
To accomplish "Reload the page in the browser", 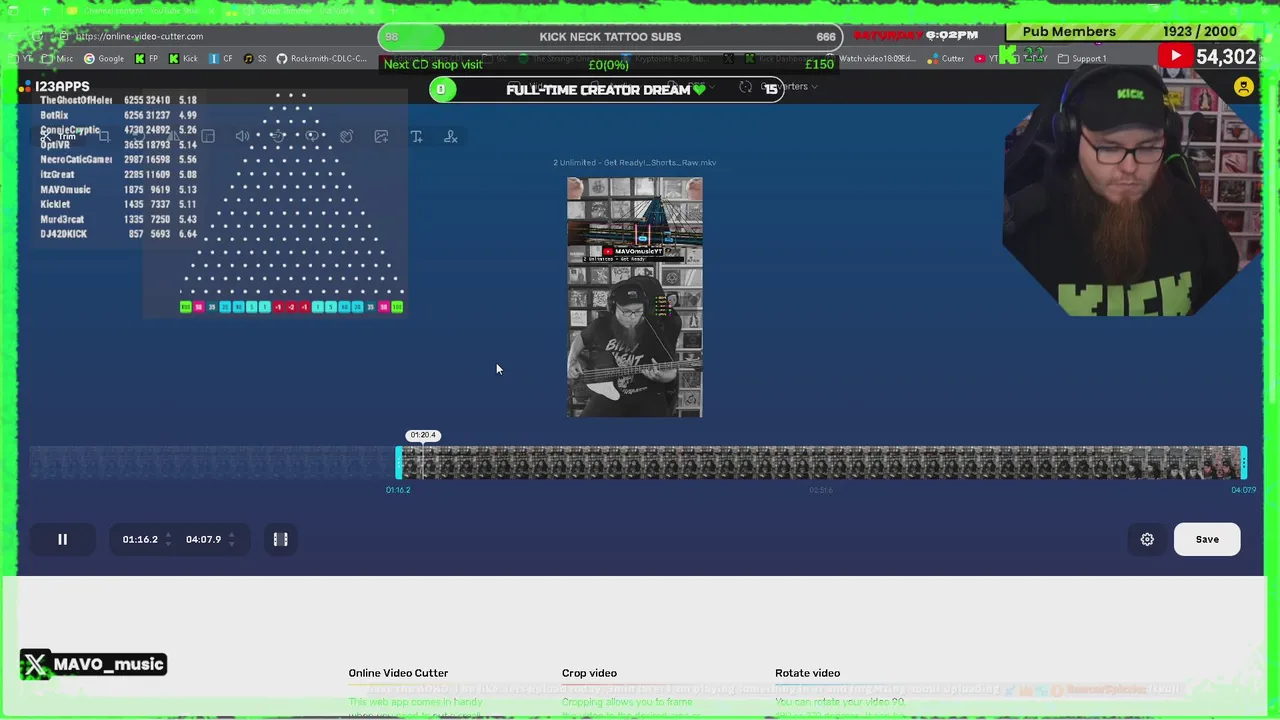I will pyautogui.click(x=37, y=36).
